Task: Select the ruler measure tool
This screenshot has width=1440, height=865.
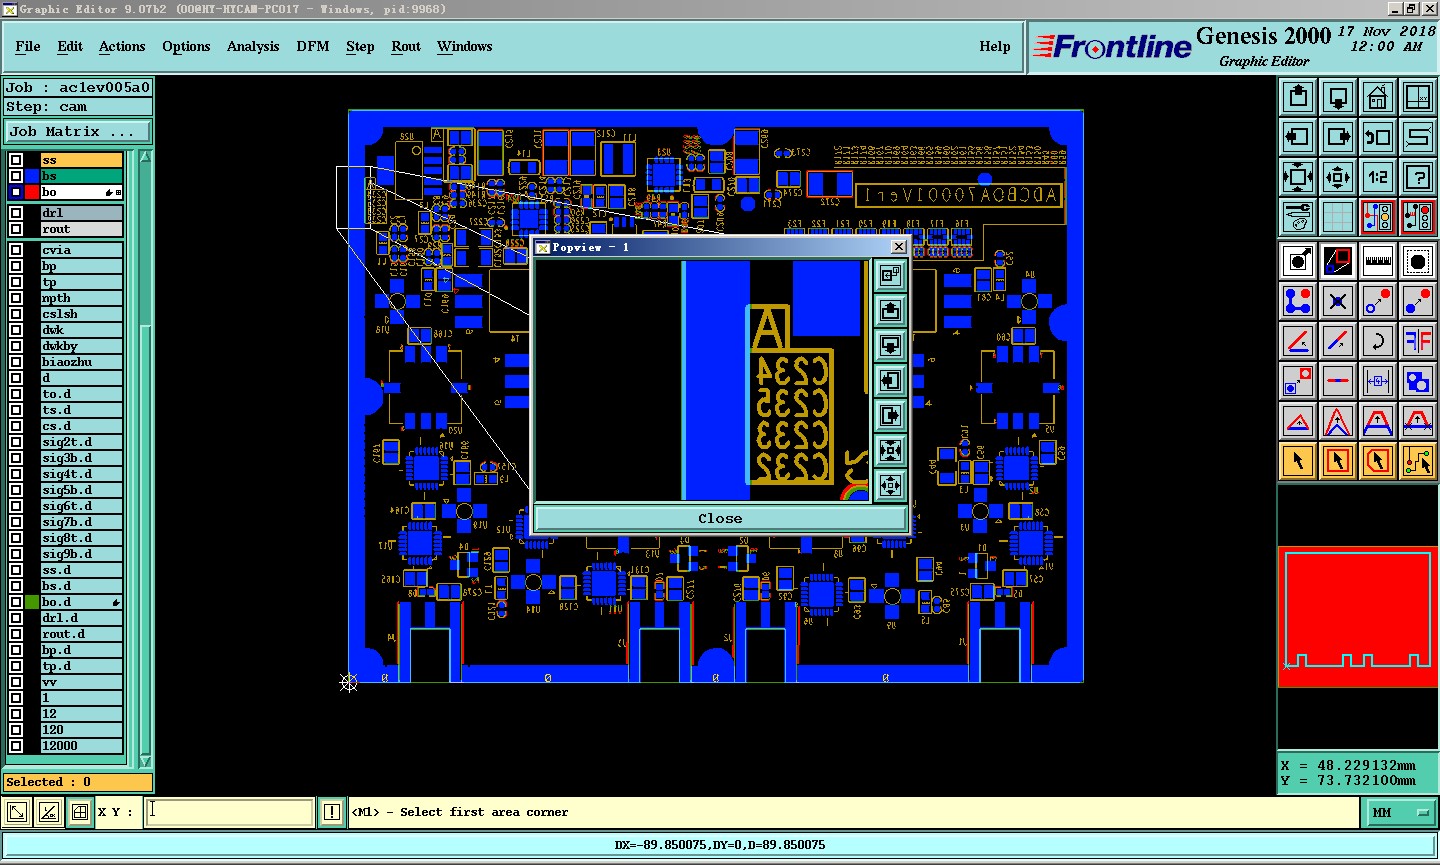Action: [x=1378, y=261]
